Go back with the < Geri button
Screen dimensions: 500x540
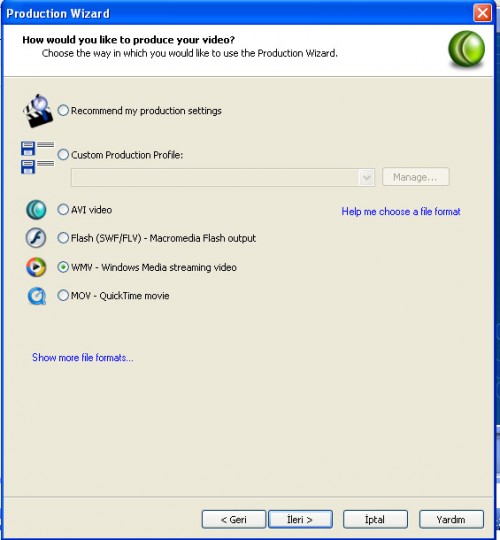point(234,519)
